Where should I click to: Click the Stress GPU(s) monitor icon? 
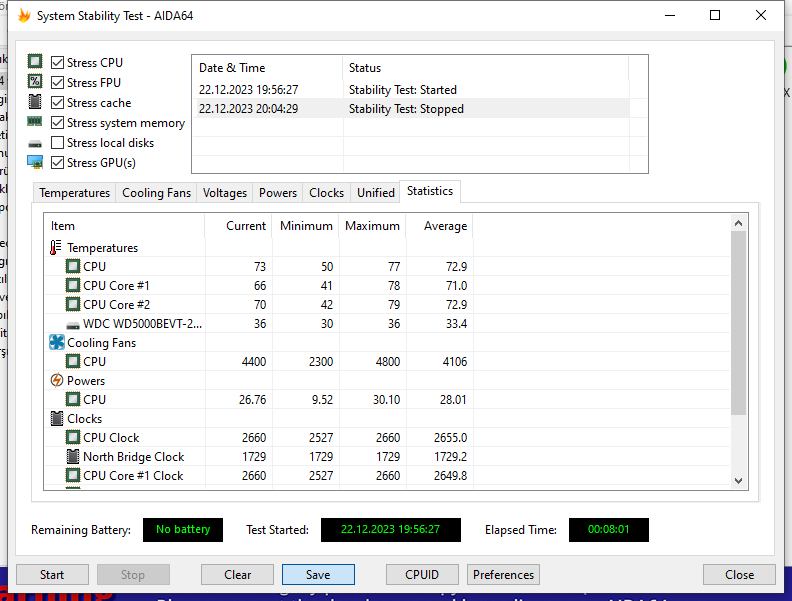35,163
